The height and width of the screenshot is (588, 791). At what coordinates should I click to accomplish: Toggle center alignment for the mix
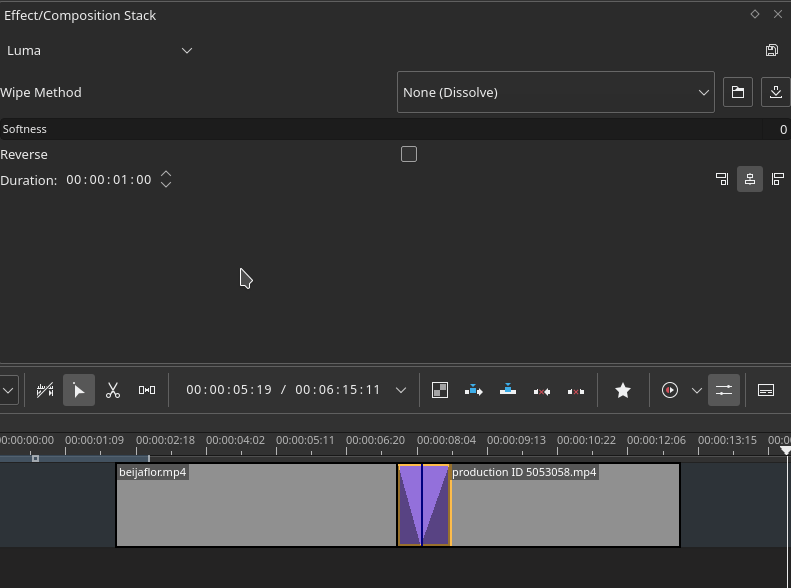pyautogui.click(x=750, y=179)
